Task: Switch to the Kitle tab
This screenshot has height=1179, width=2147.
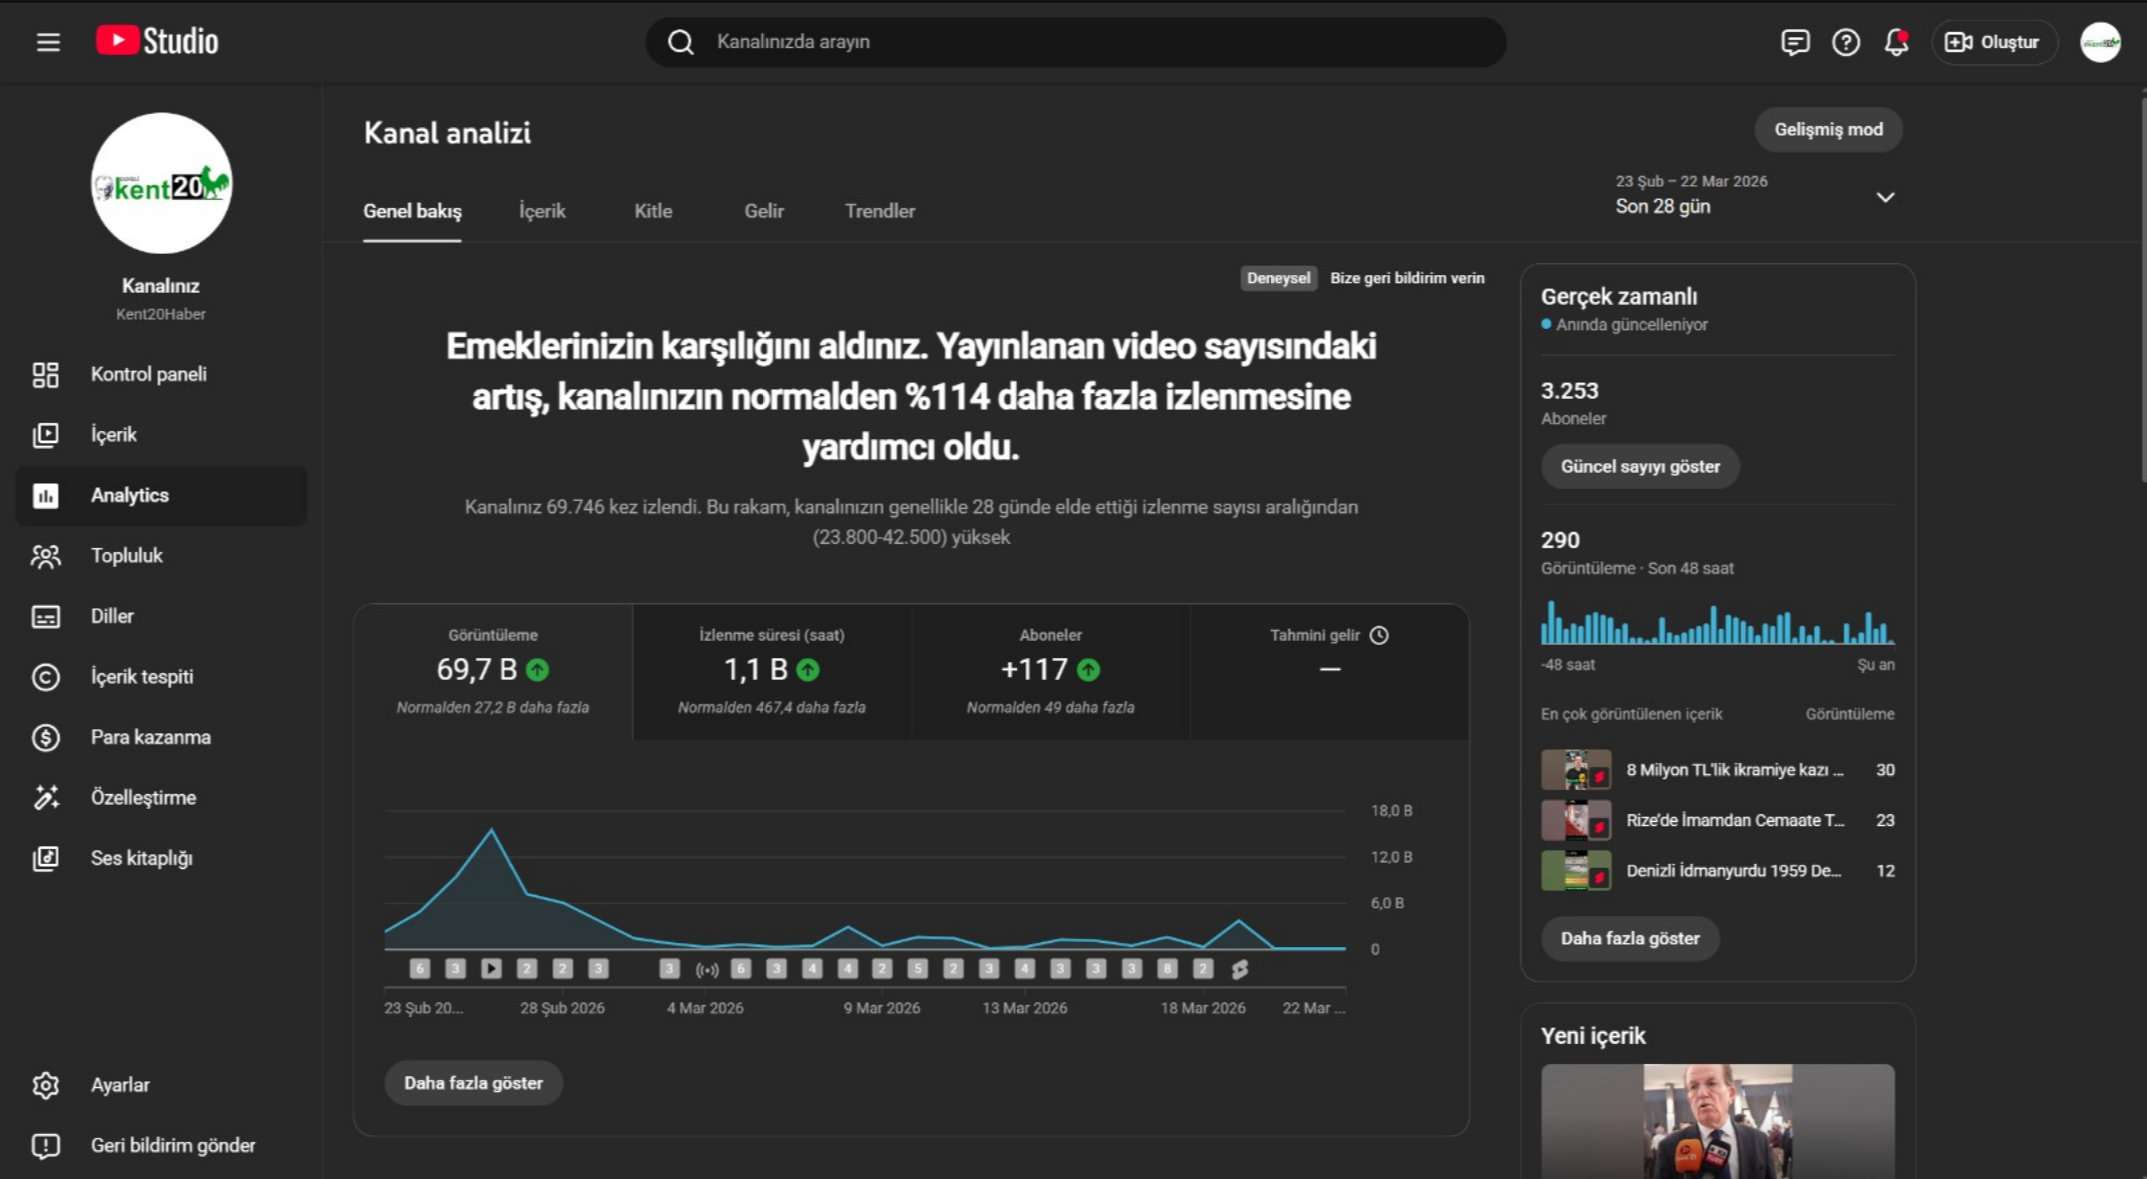Action: click(653, 211)
